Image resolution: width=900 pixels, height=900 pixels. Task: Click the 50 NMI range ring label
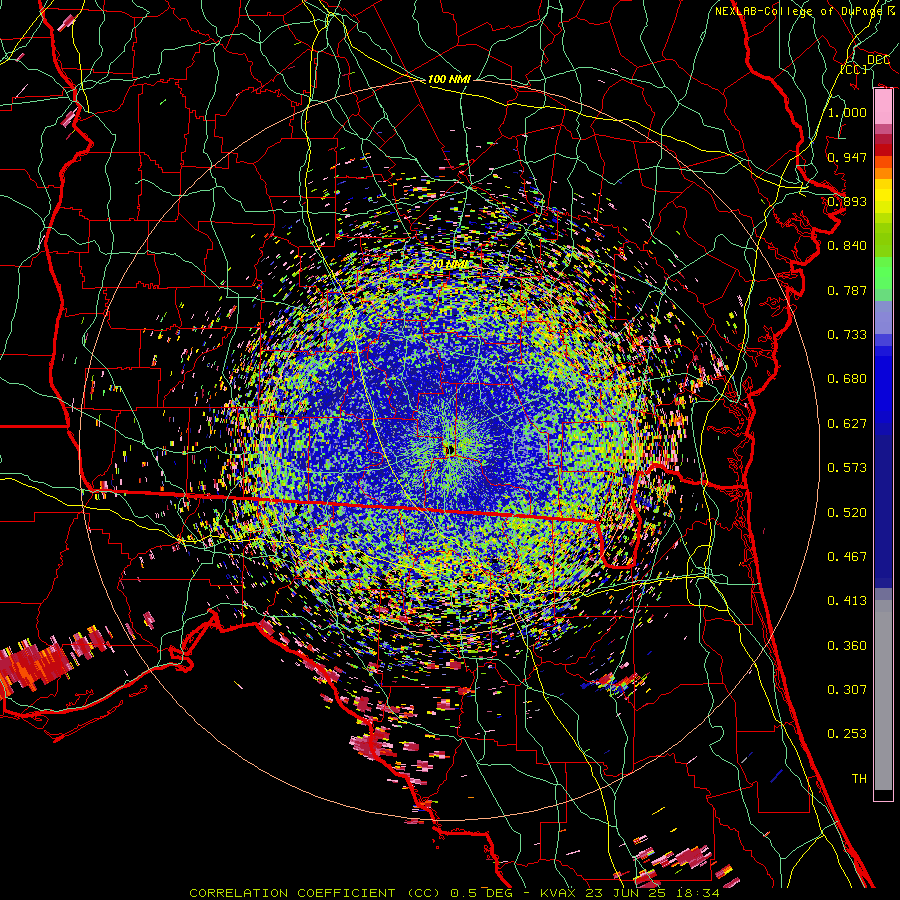[x=449, y=265]
